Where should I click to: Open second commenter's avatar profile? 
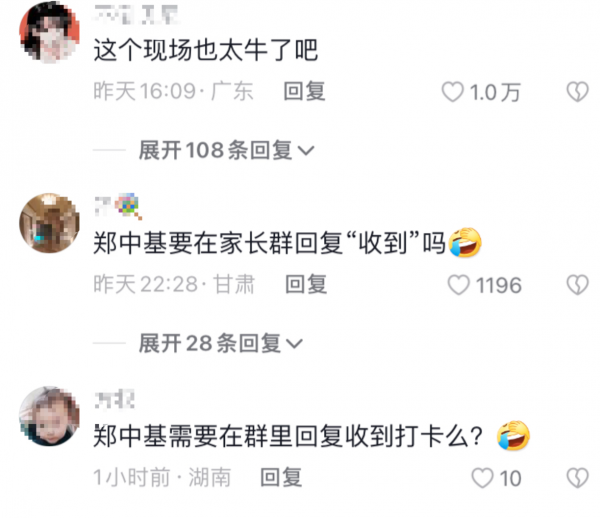[x=49, y=223]
